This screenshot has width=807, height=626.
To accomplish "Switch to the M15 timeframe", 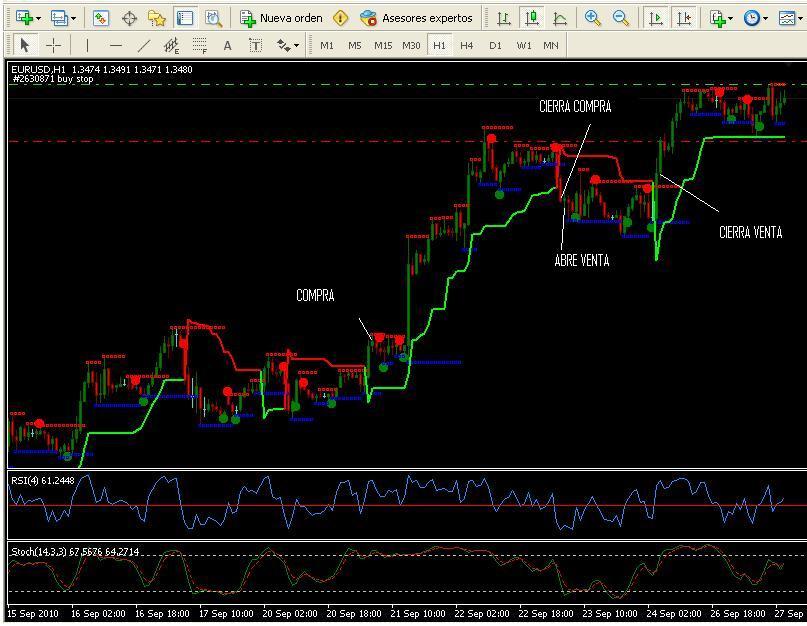I will [x=383, y=45].
